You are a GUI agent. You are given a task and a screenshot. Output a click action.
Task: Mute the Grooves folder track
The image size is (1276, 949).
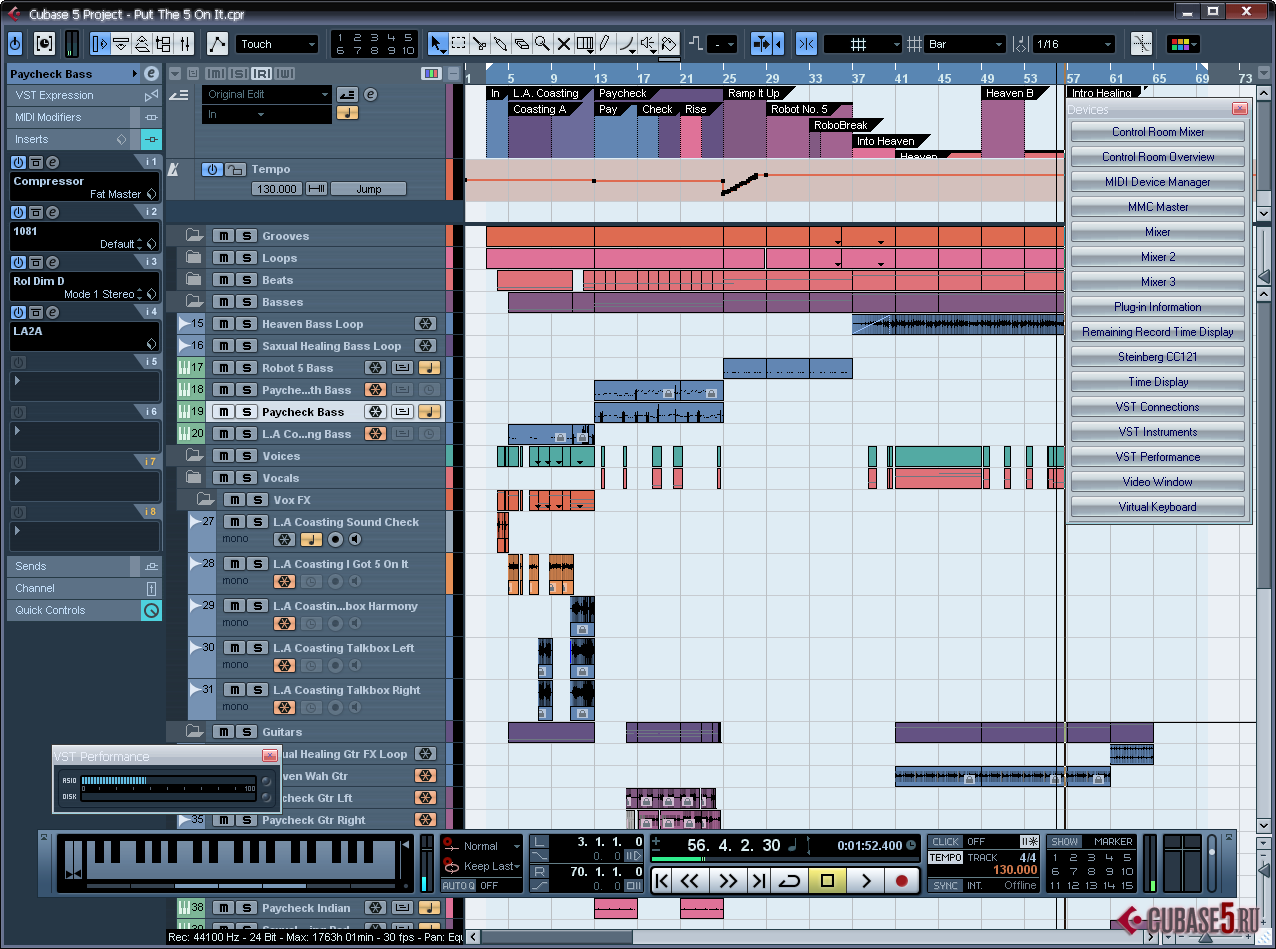pyautogui.click(x=224, y=236)
